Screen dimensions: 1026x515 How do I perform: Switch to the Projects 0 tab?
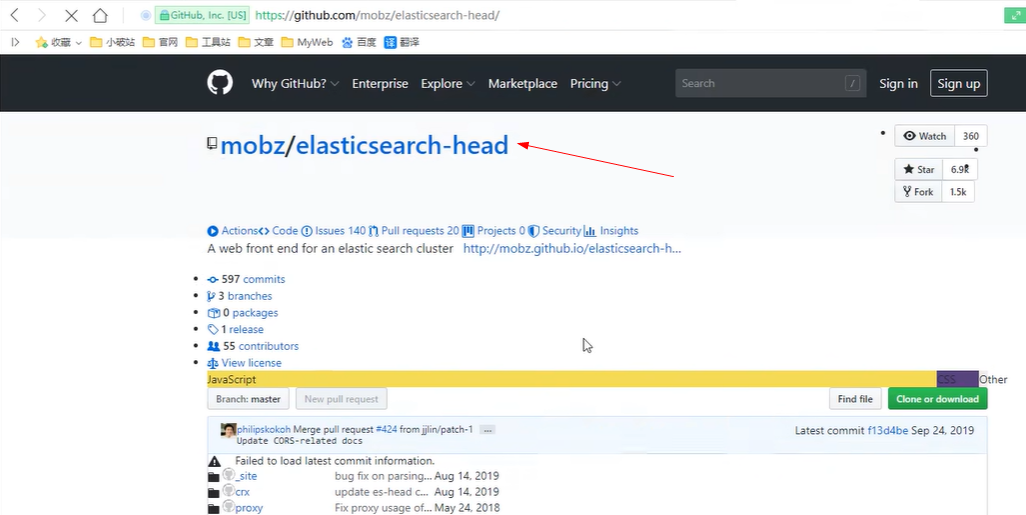tap(494, 231)
